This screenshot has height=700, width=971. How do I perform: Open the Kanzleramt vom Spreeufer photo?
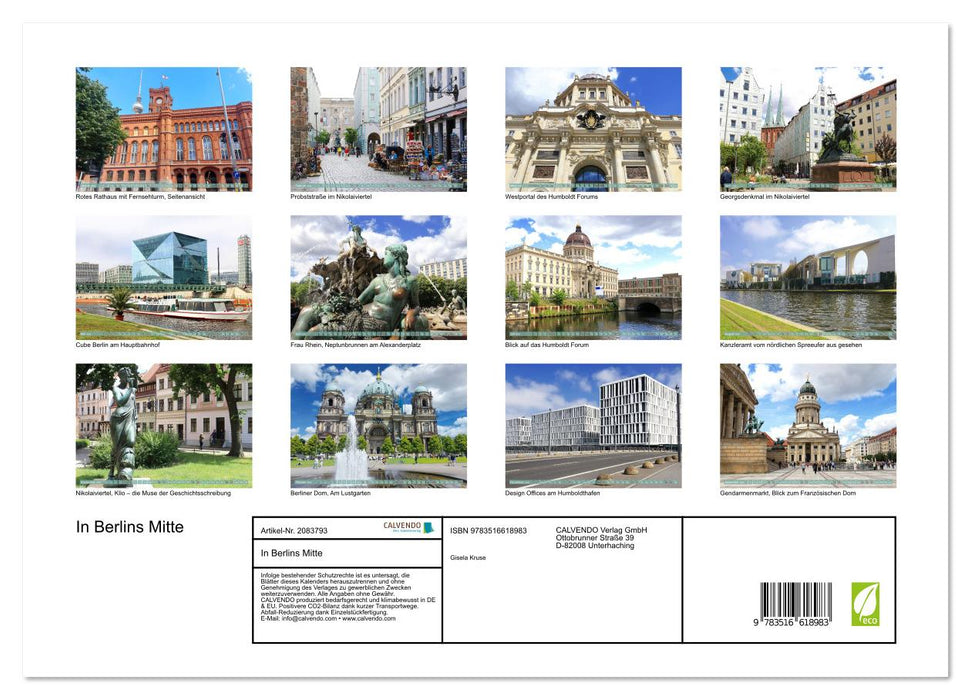click(x=806, y=277)
